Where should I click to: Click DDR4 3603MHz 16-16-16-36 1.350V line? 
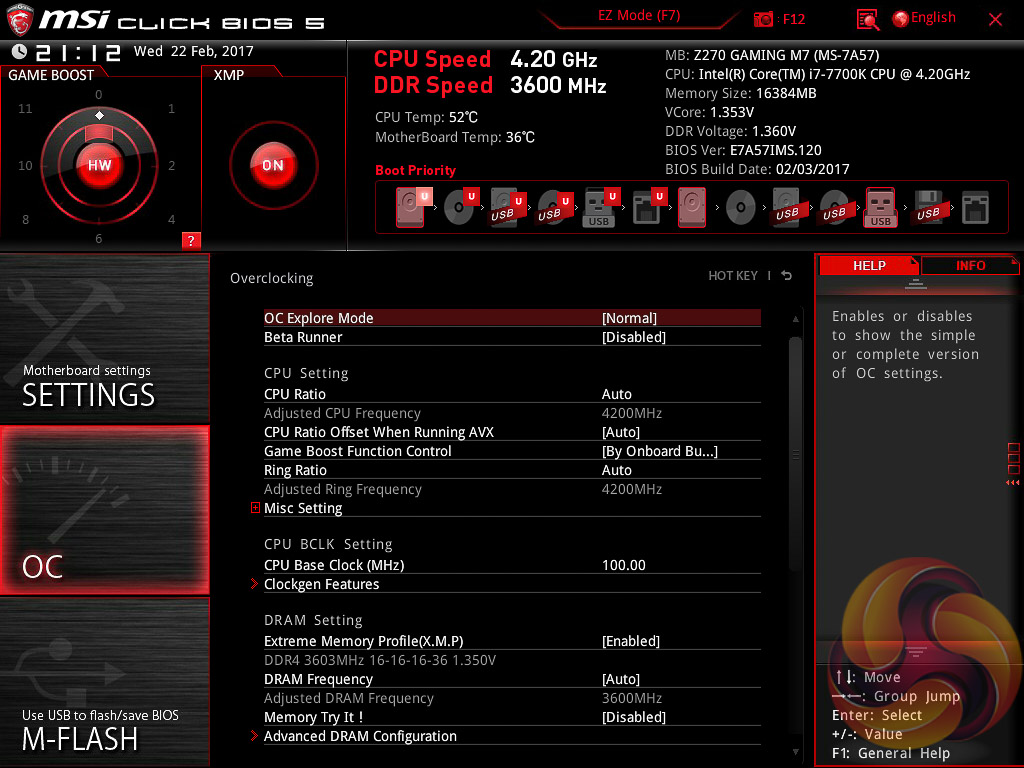tap(379, 660)
